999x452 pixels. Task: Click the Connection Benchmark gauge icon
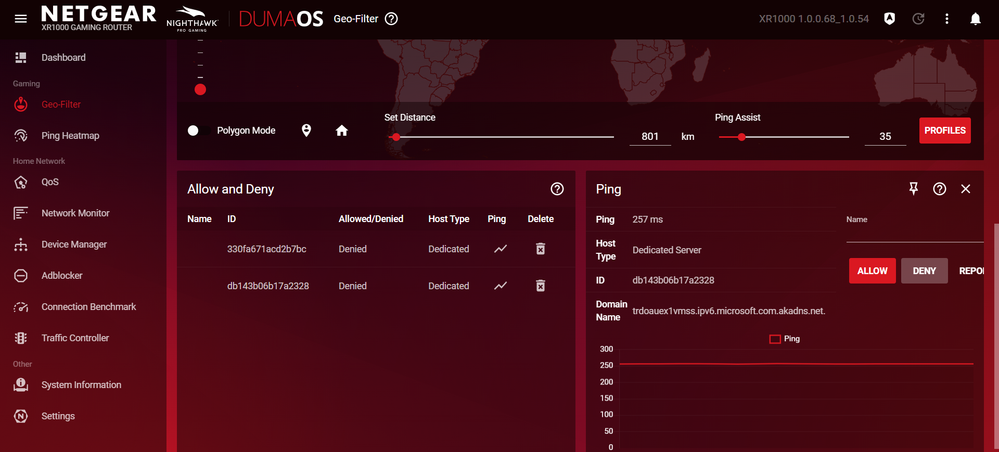(x=21, y=307)
